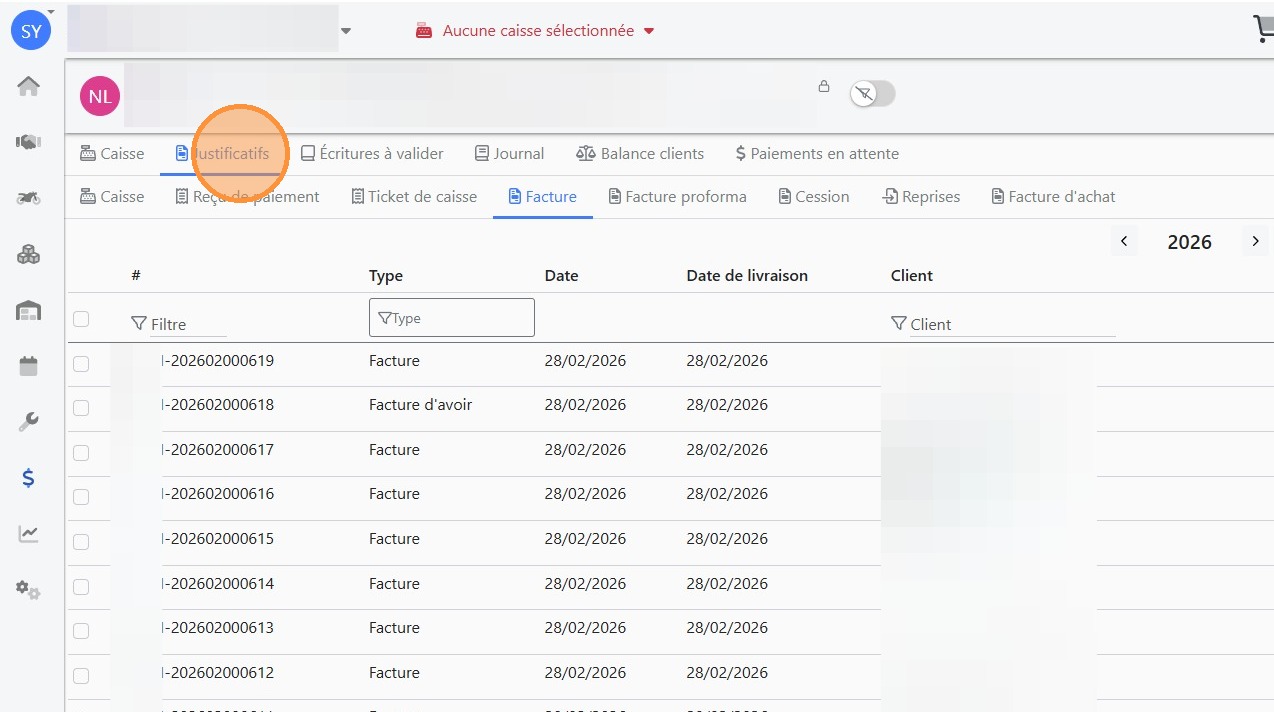Switch to the Journal tab
The height and width of the screenshot is (712, 1274).
pos(509,154)
